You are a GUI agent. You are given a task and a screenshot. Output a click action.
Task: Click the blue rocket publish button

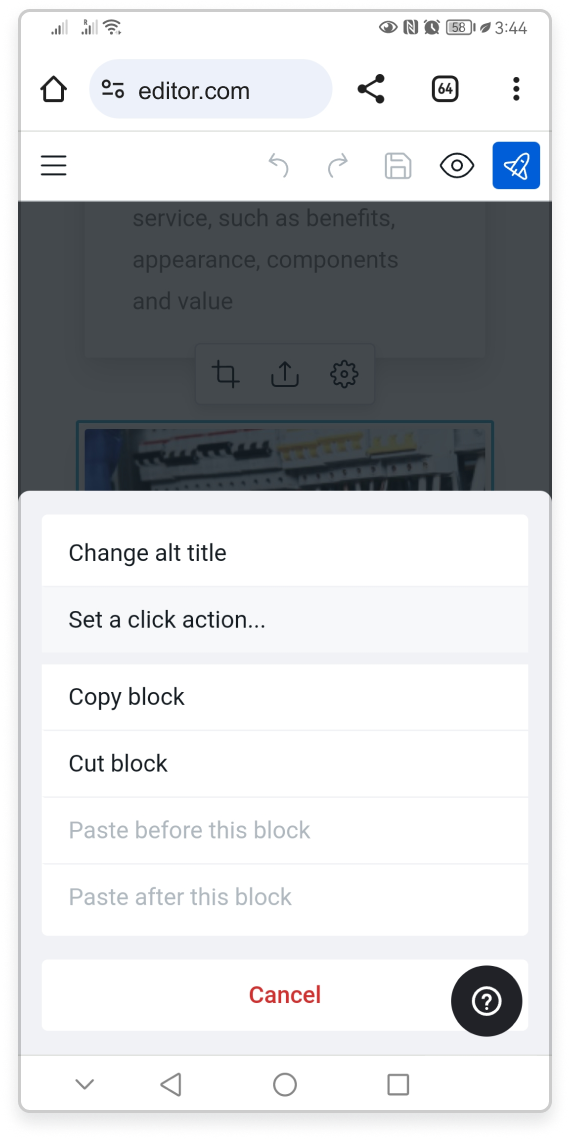[x=516, y=166]
